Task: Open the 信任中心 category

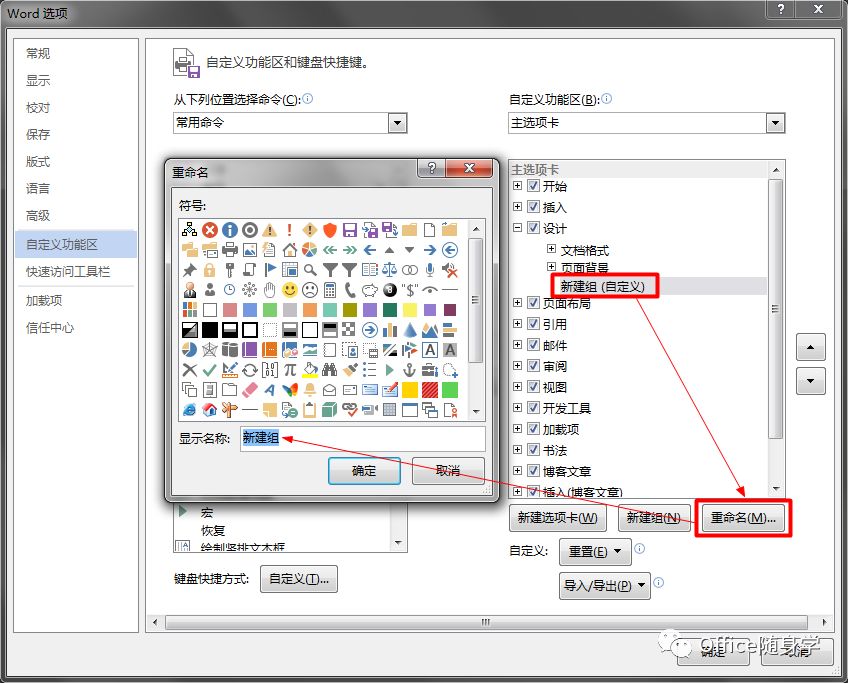Action: [x=50, y=328]
